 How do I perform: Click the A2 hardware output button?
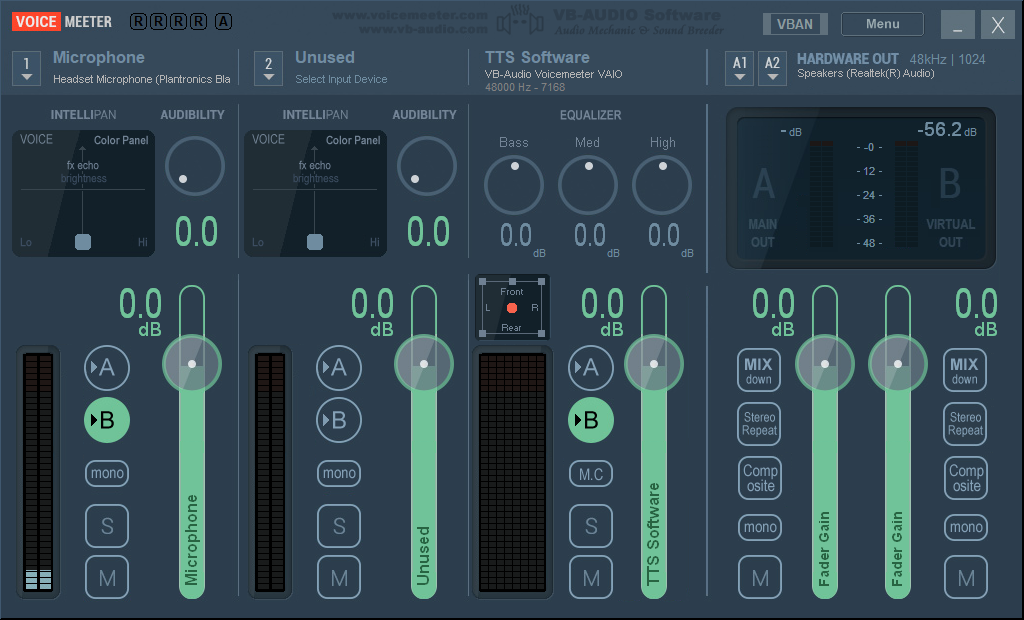tap(772, 66)
